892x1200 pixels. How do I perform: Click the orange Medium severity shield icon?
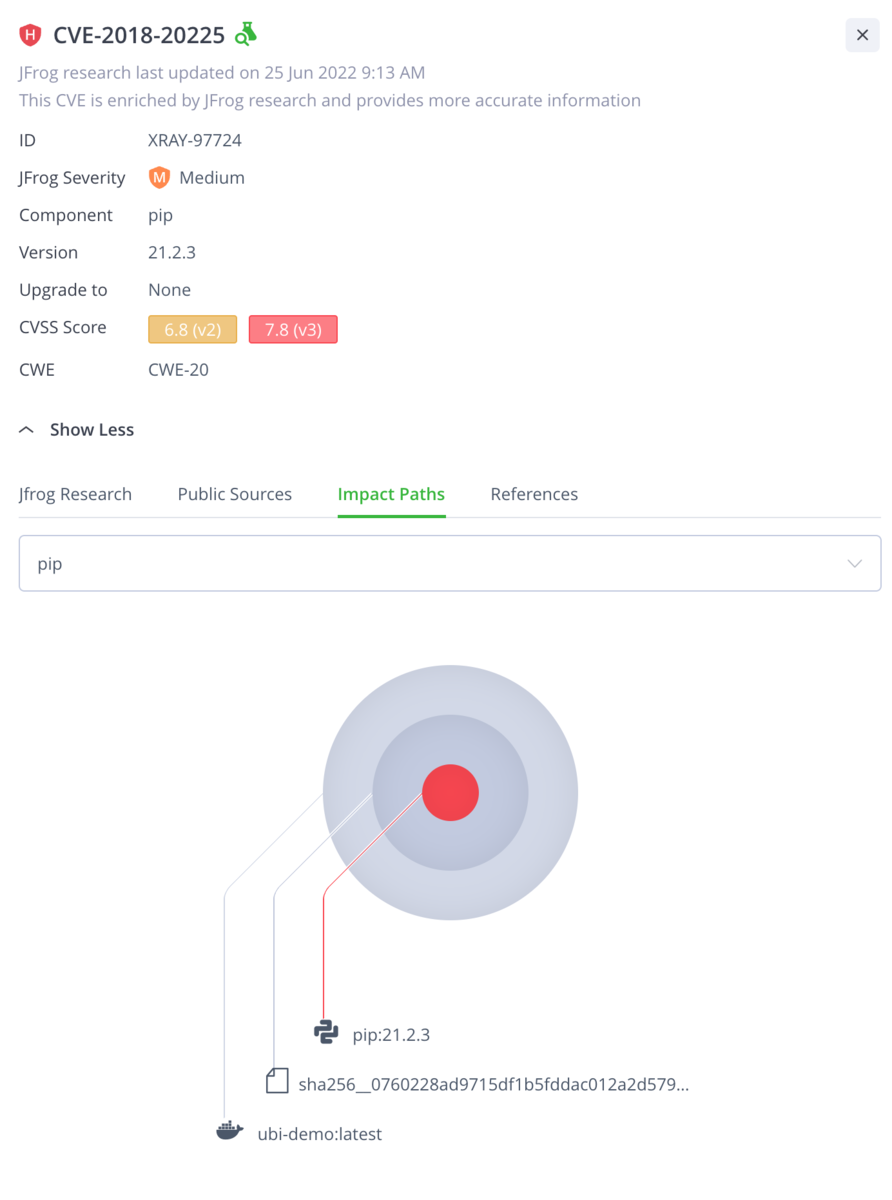159,178
